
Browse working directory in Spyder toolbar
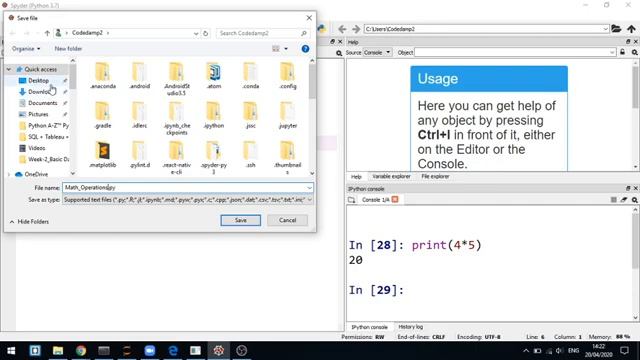click(616, 29)
